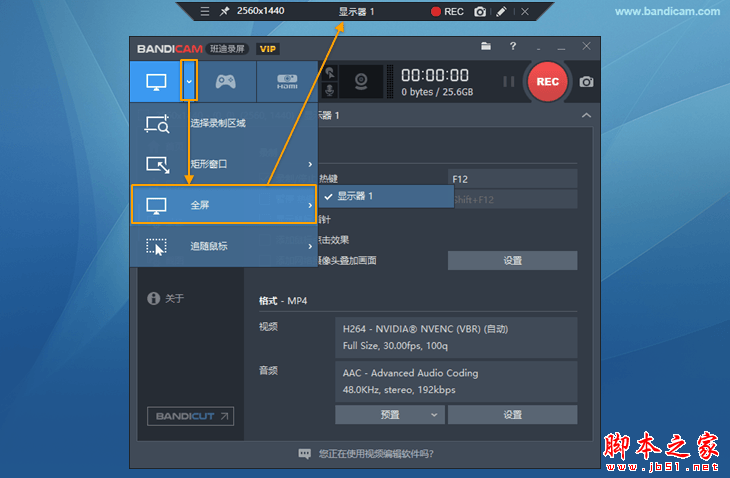The image size is (730, 478).
Task: Choose 选择录制区域 menu item
Action: pos(224,123)
